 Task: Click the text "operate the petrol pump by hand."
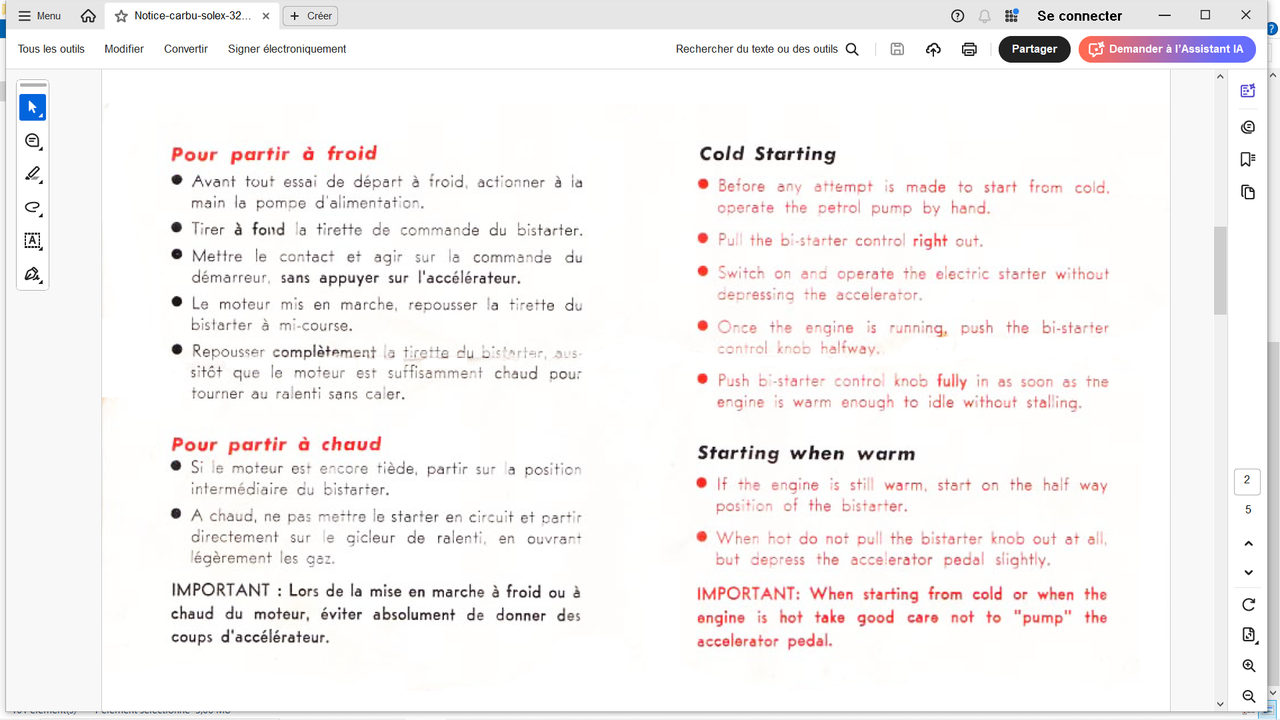[x=853, y=208]
